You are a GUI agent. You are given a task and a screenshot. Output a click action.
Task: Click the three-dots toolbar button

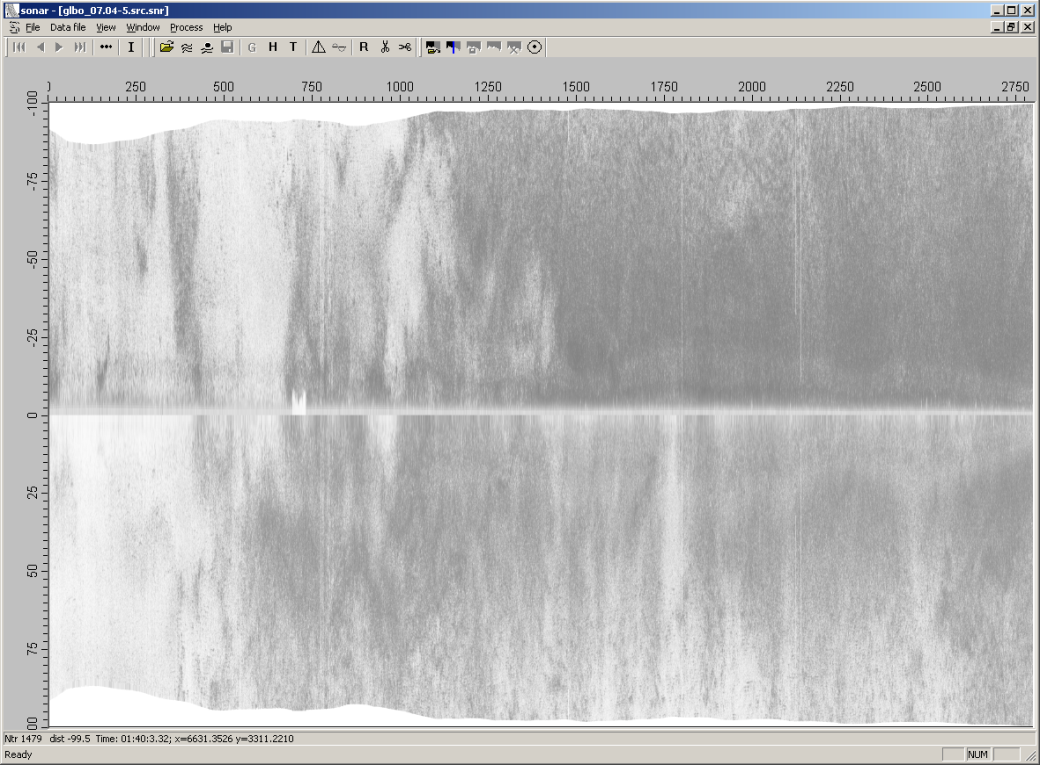click(x=105, y=47)
